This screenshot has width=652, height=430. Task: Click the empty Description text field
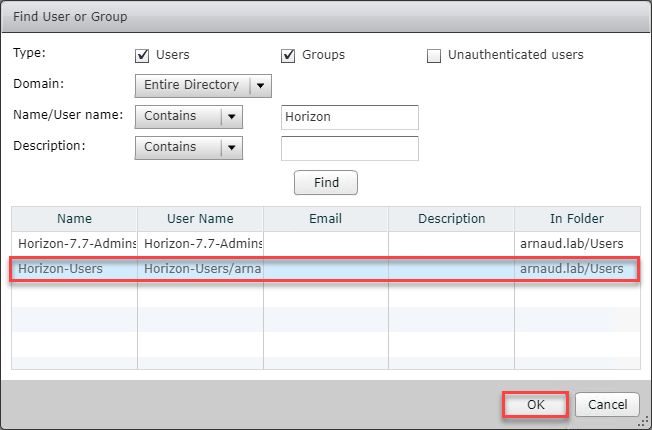(x=350, y=148)
